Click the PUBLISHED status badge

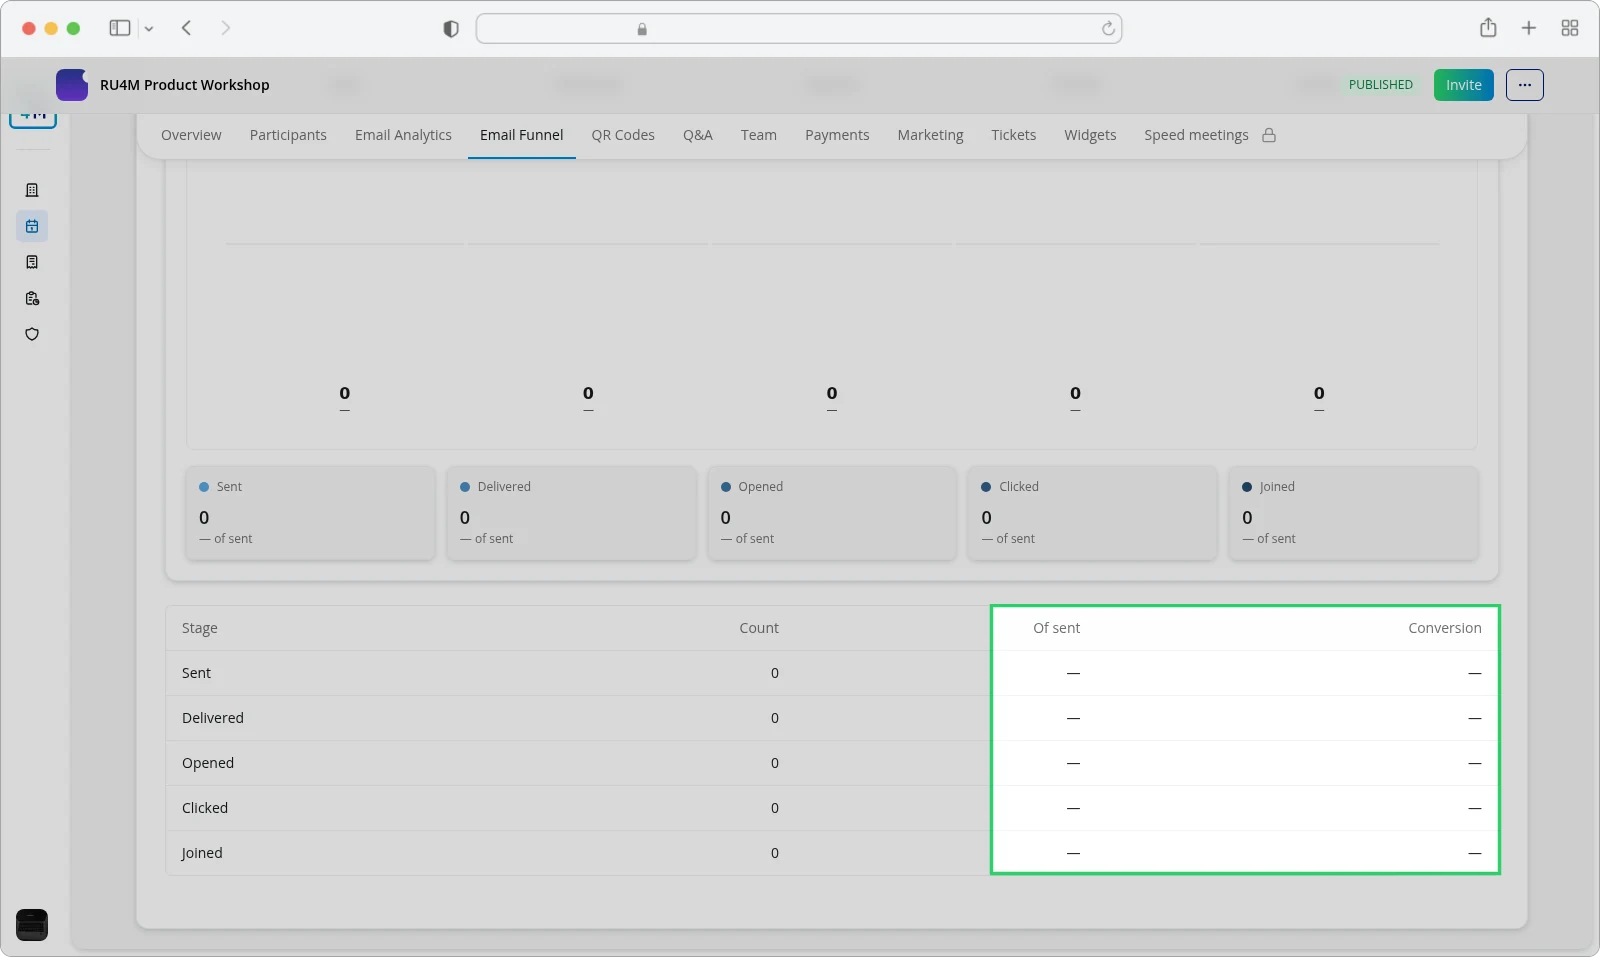point(1381,85)
